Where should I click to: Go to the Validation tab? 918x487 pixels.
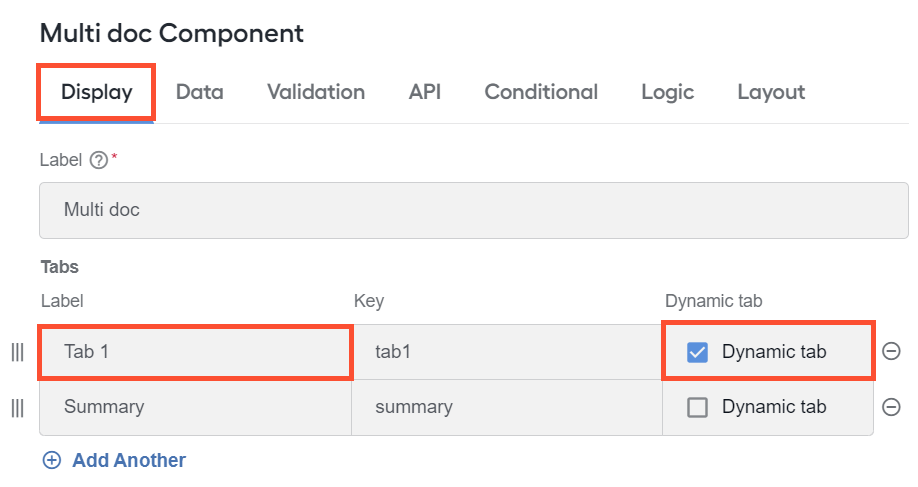(316, 92)
